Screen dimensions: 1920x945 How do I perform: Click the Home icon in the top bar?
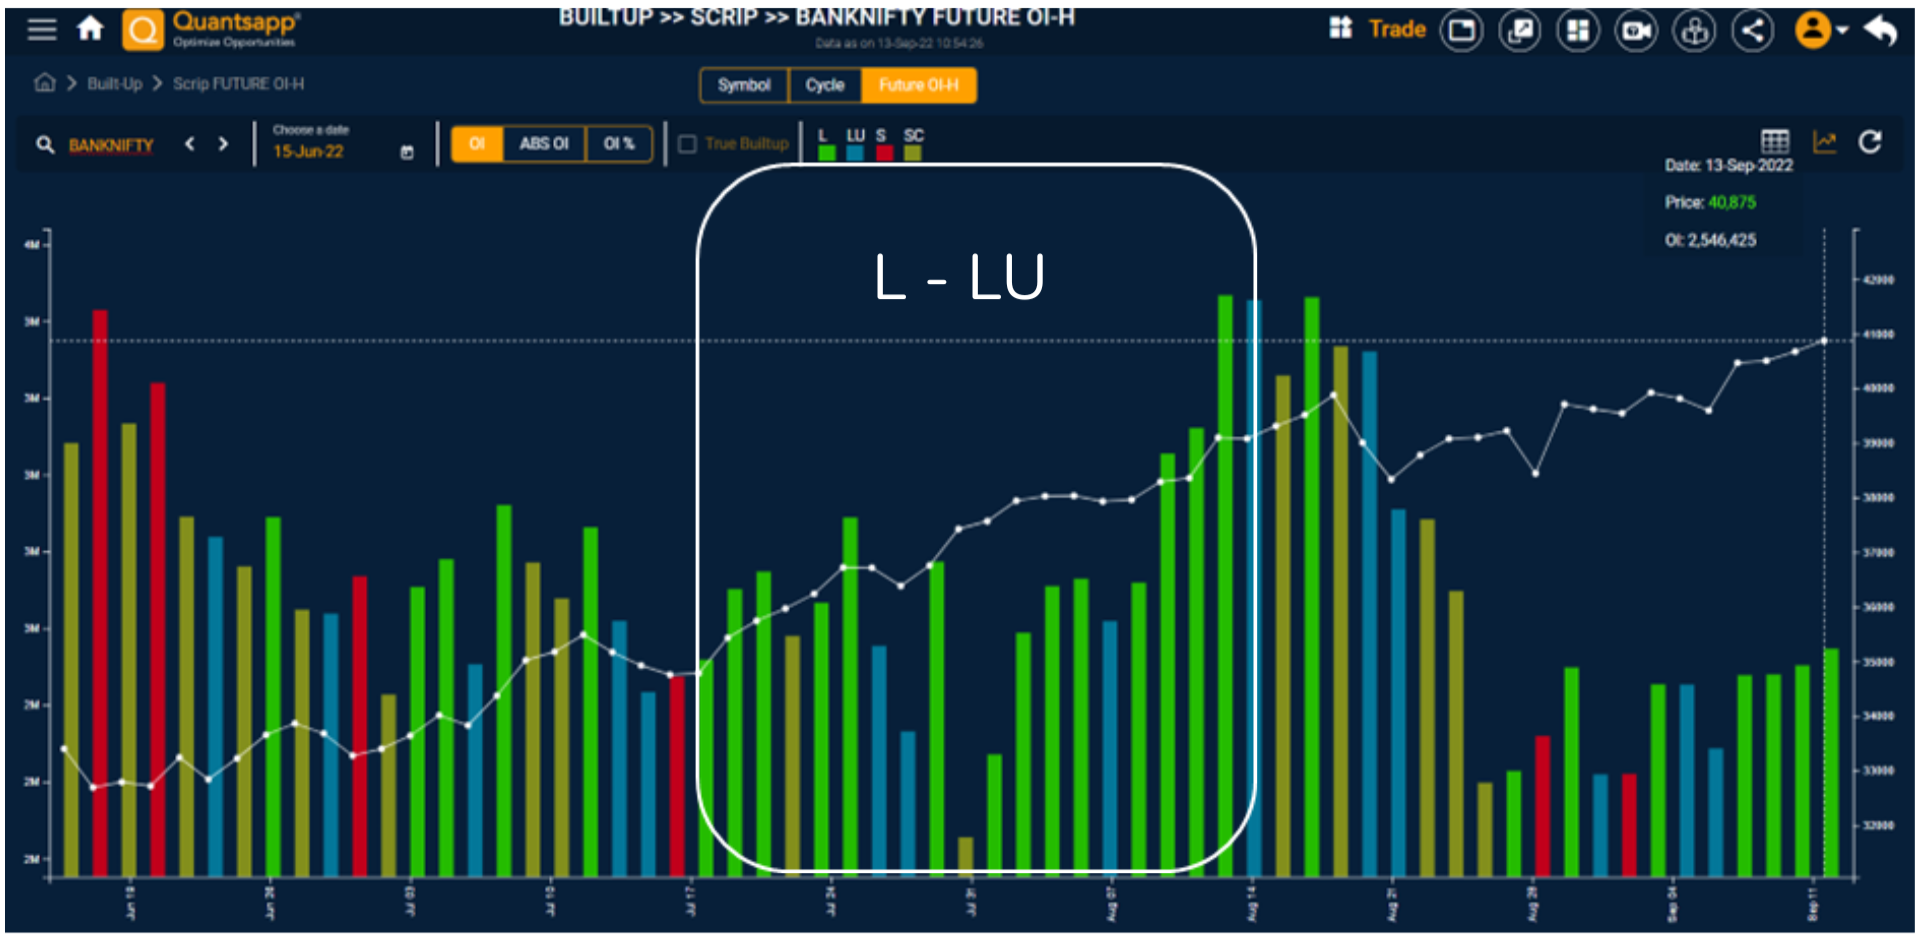(x=90, y=29)
